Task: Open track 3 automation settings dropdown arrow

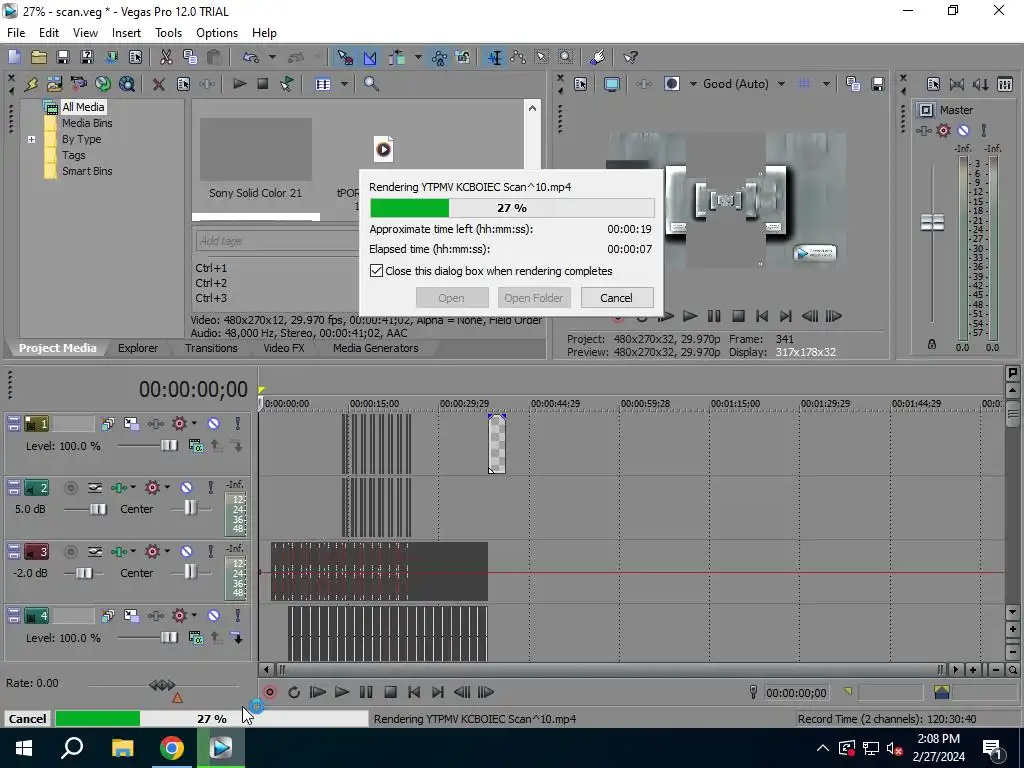Action: (x=167, y=552)
